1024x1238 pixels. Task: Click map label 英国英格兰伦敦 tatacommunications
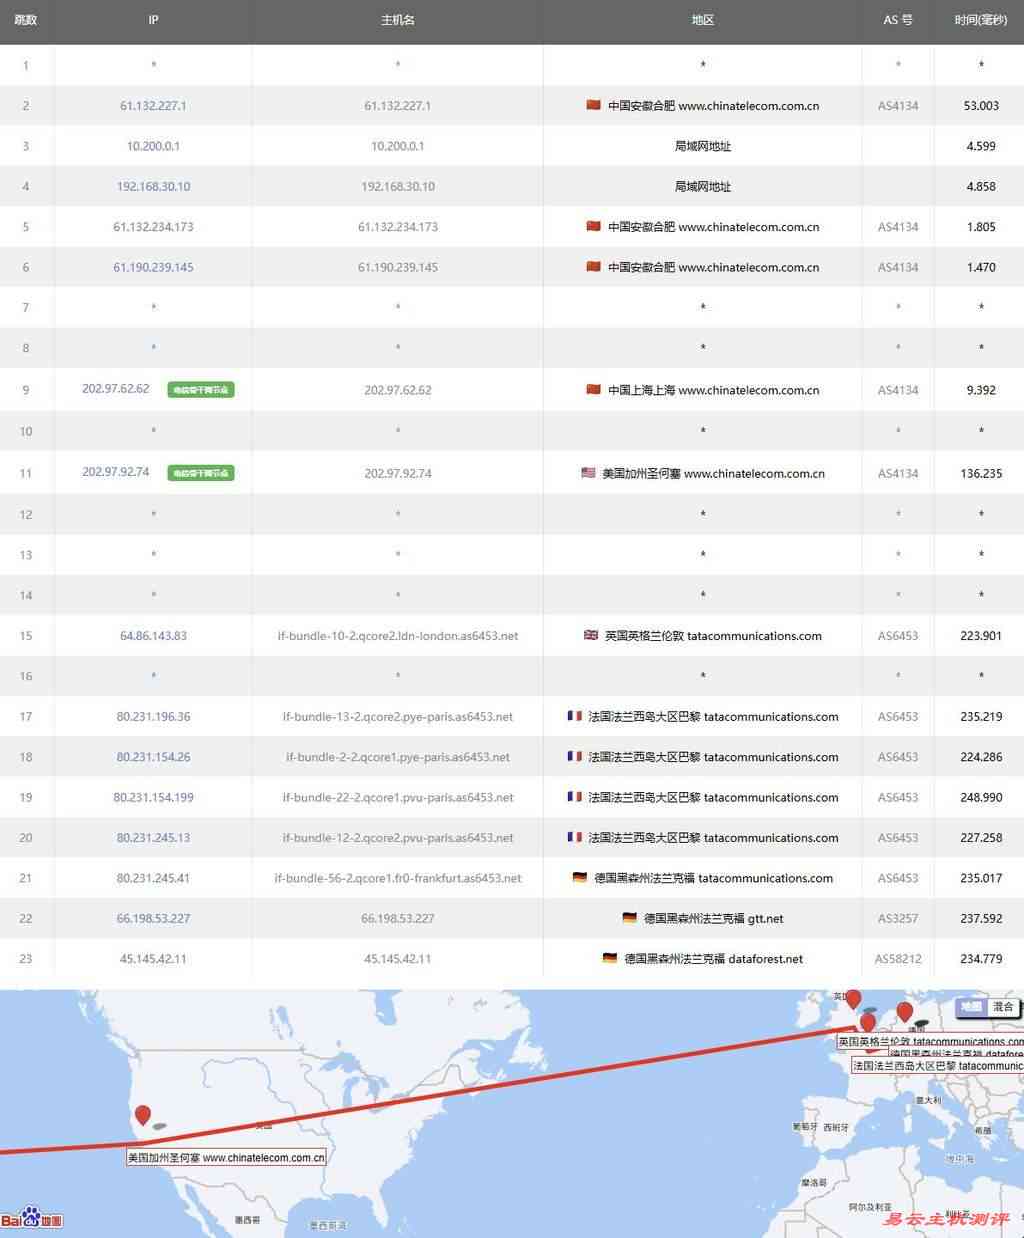click(x=930, y=1041)
